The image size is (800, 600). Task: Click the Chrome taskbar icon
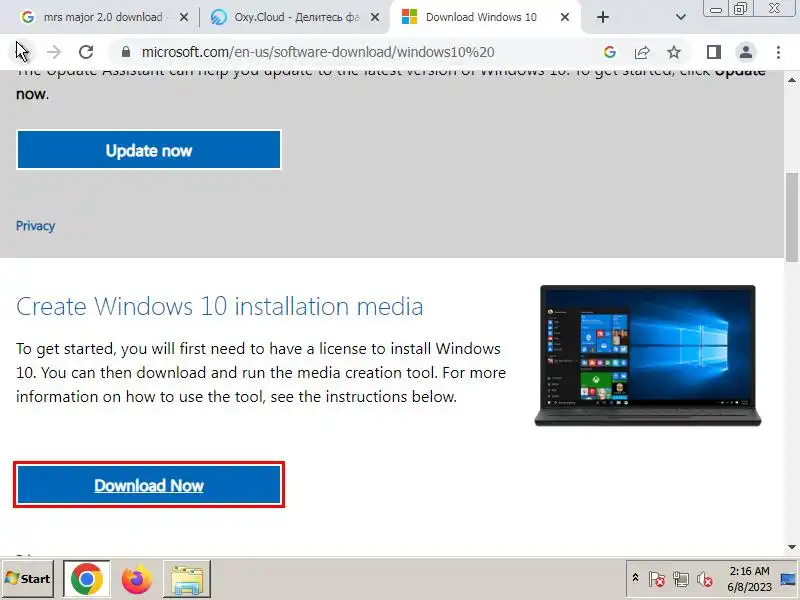(87, 579)
